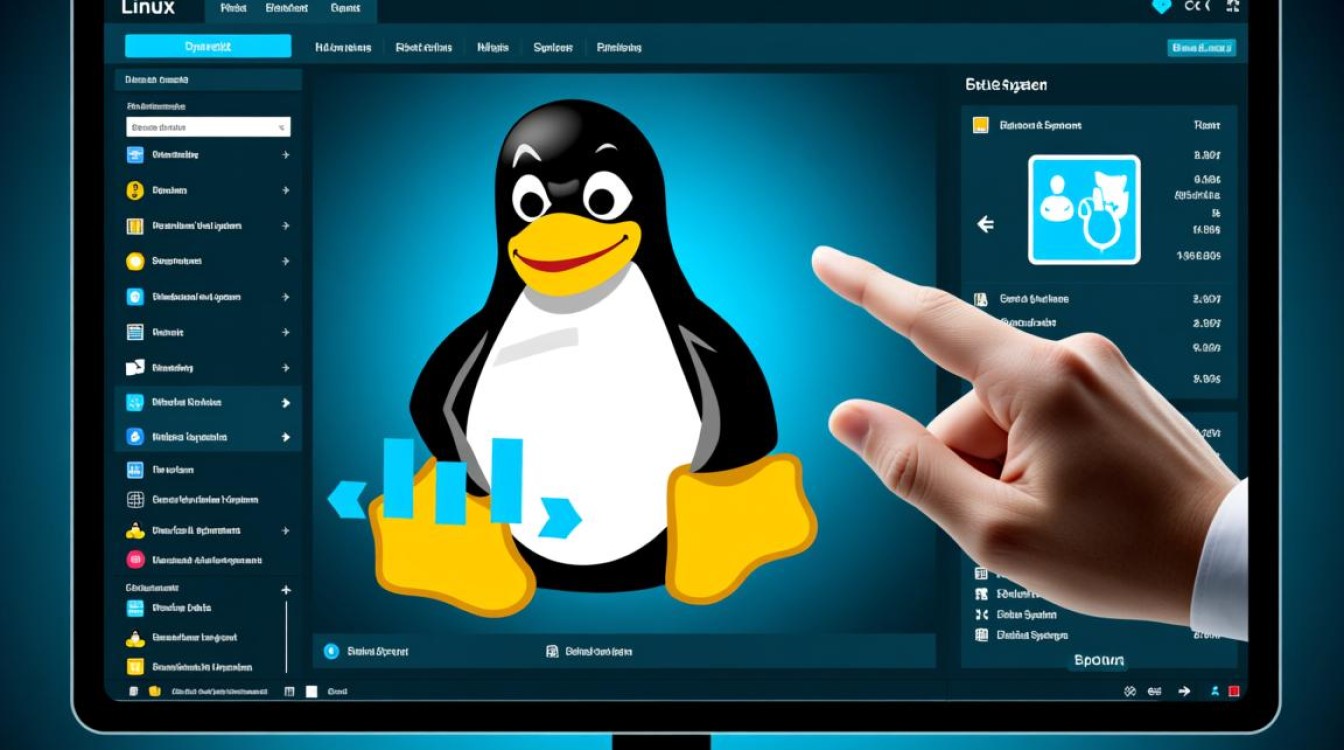Open the orange folder icon in the sidebar
Screen dimensions: 1344x750
(134, 224)
